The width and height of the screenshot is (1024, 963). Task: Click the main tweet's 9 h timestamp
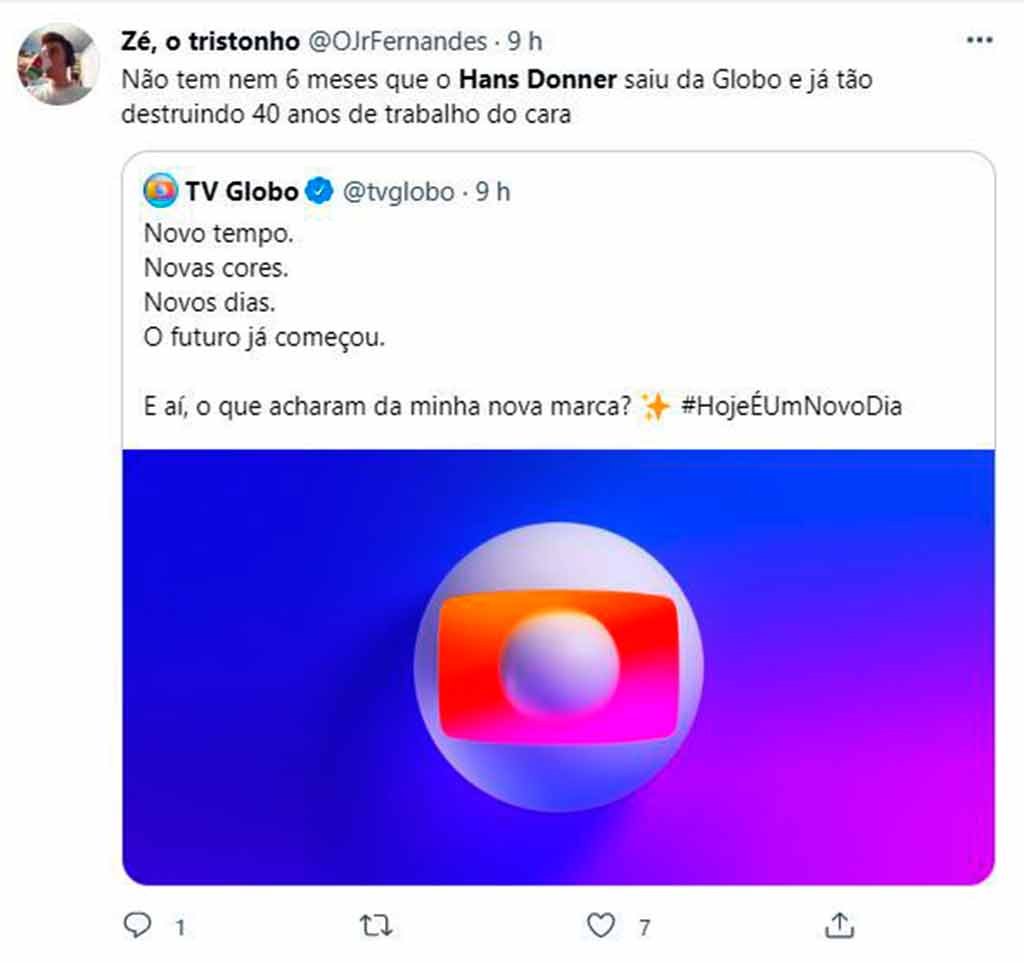point(525,41)
